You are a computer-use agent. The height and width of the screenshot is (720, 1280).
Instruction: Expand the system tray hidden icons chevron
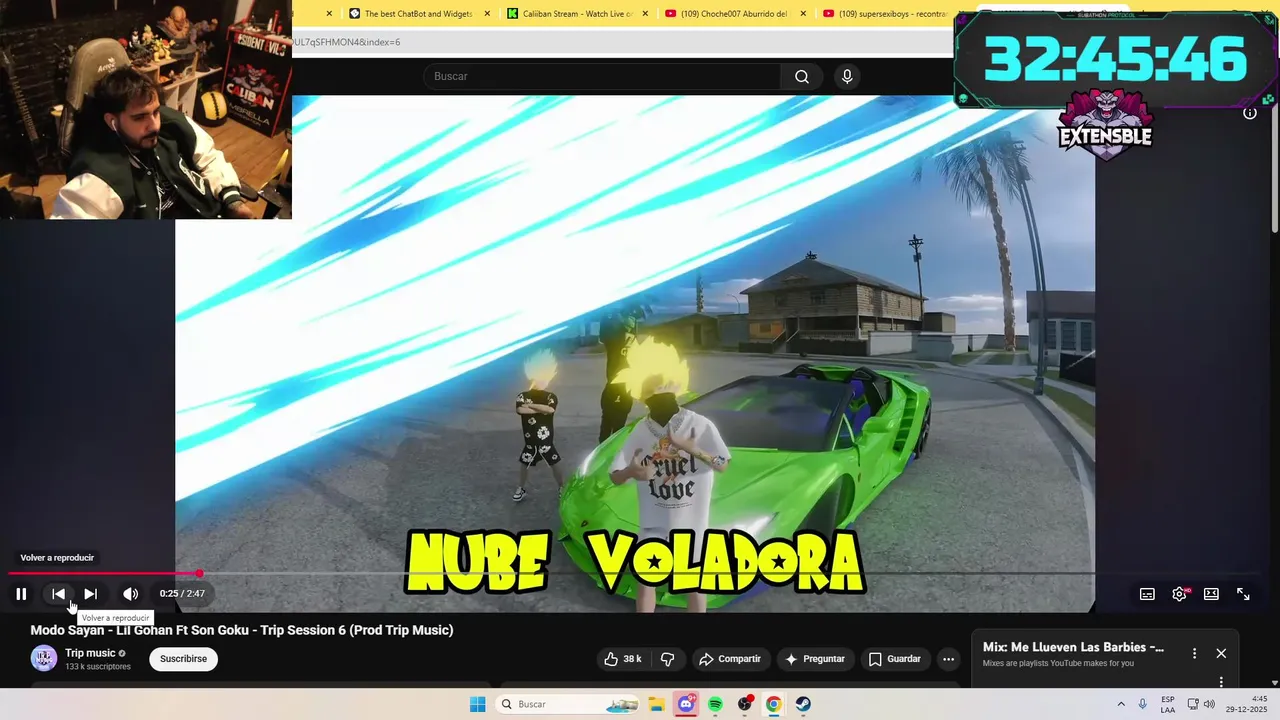pyautogui.click(x=1121, y=704)
